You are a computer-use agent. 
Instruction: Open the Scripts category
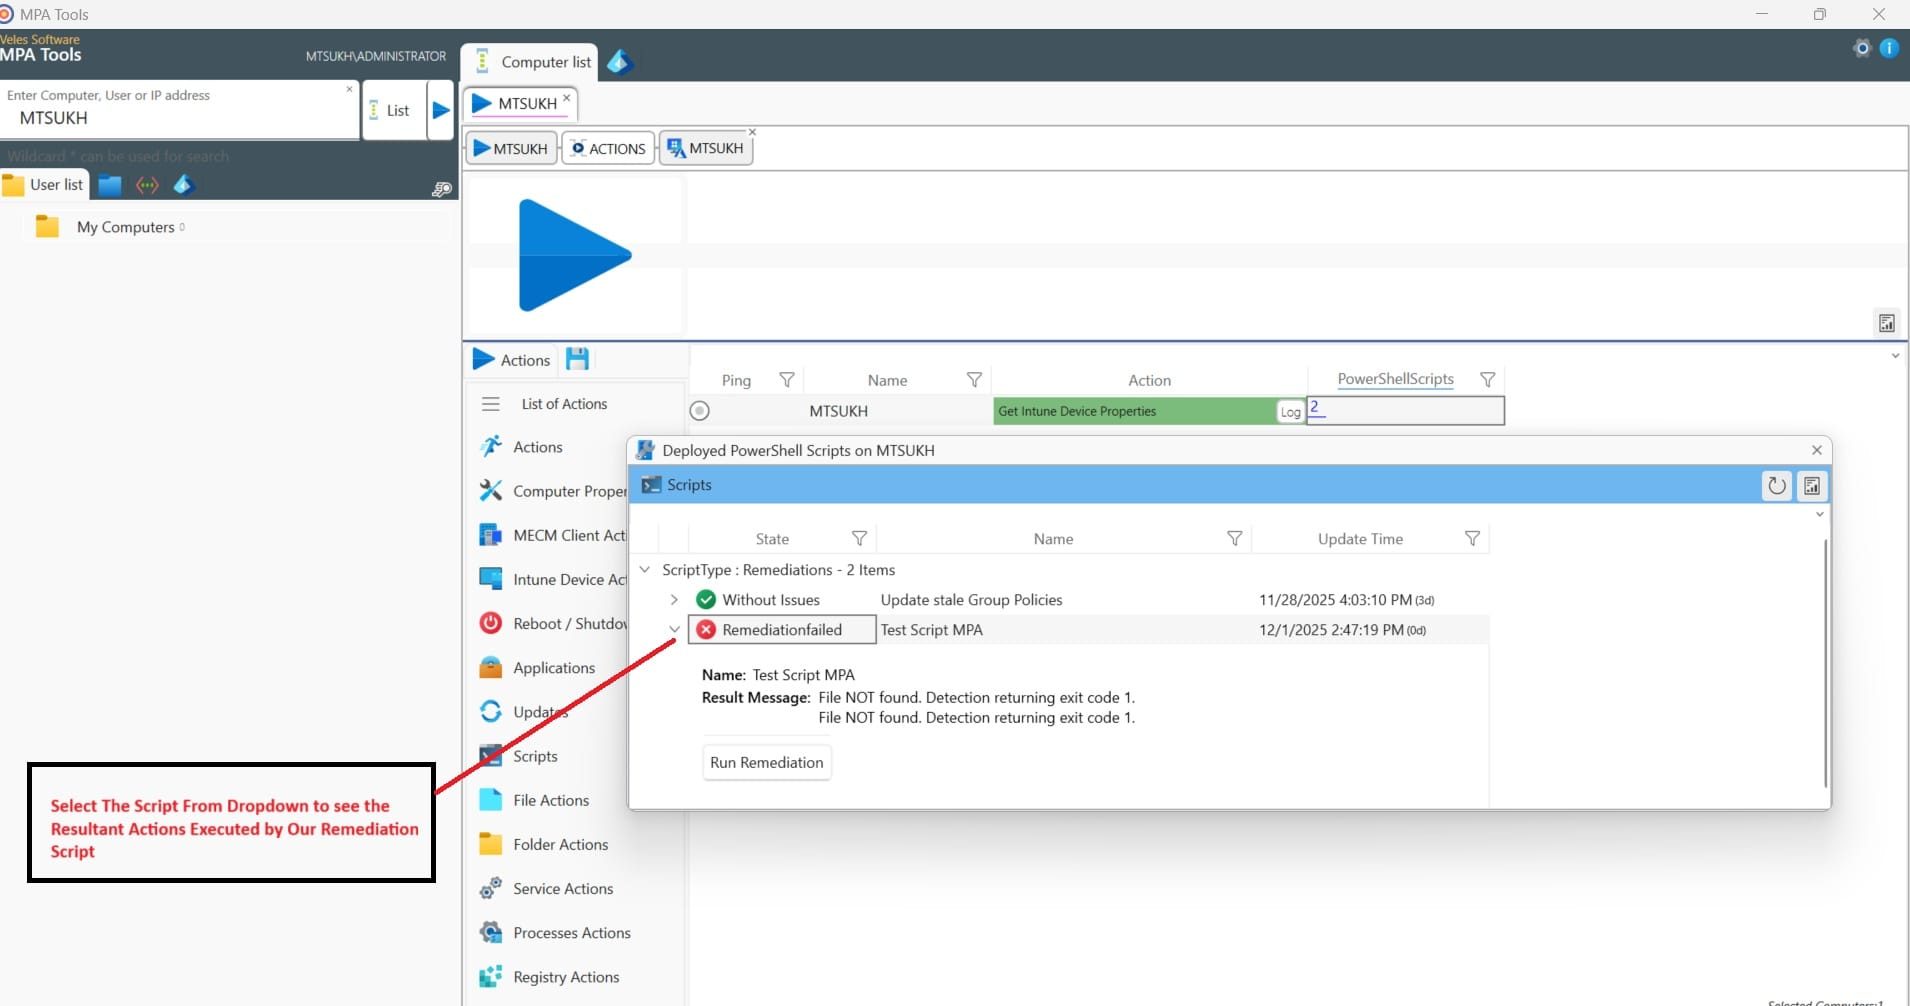[519, 756]
